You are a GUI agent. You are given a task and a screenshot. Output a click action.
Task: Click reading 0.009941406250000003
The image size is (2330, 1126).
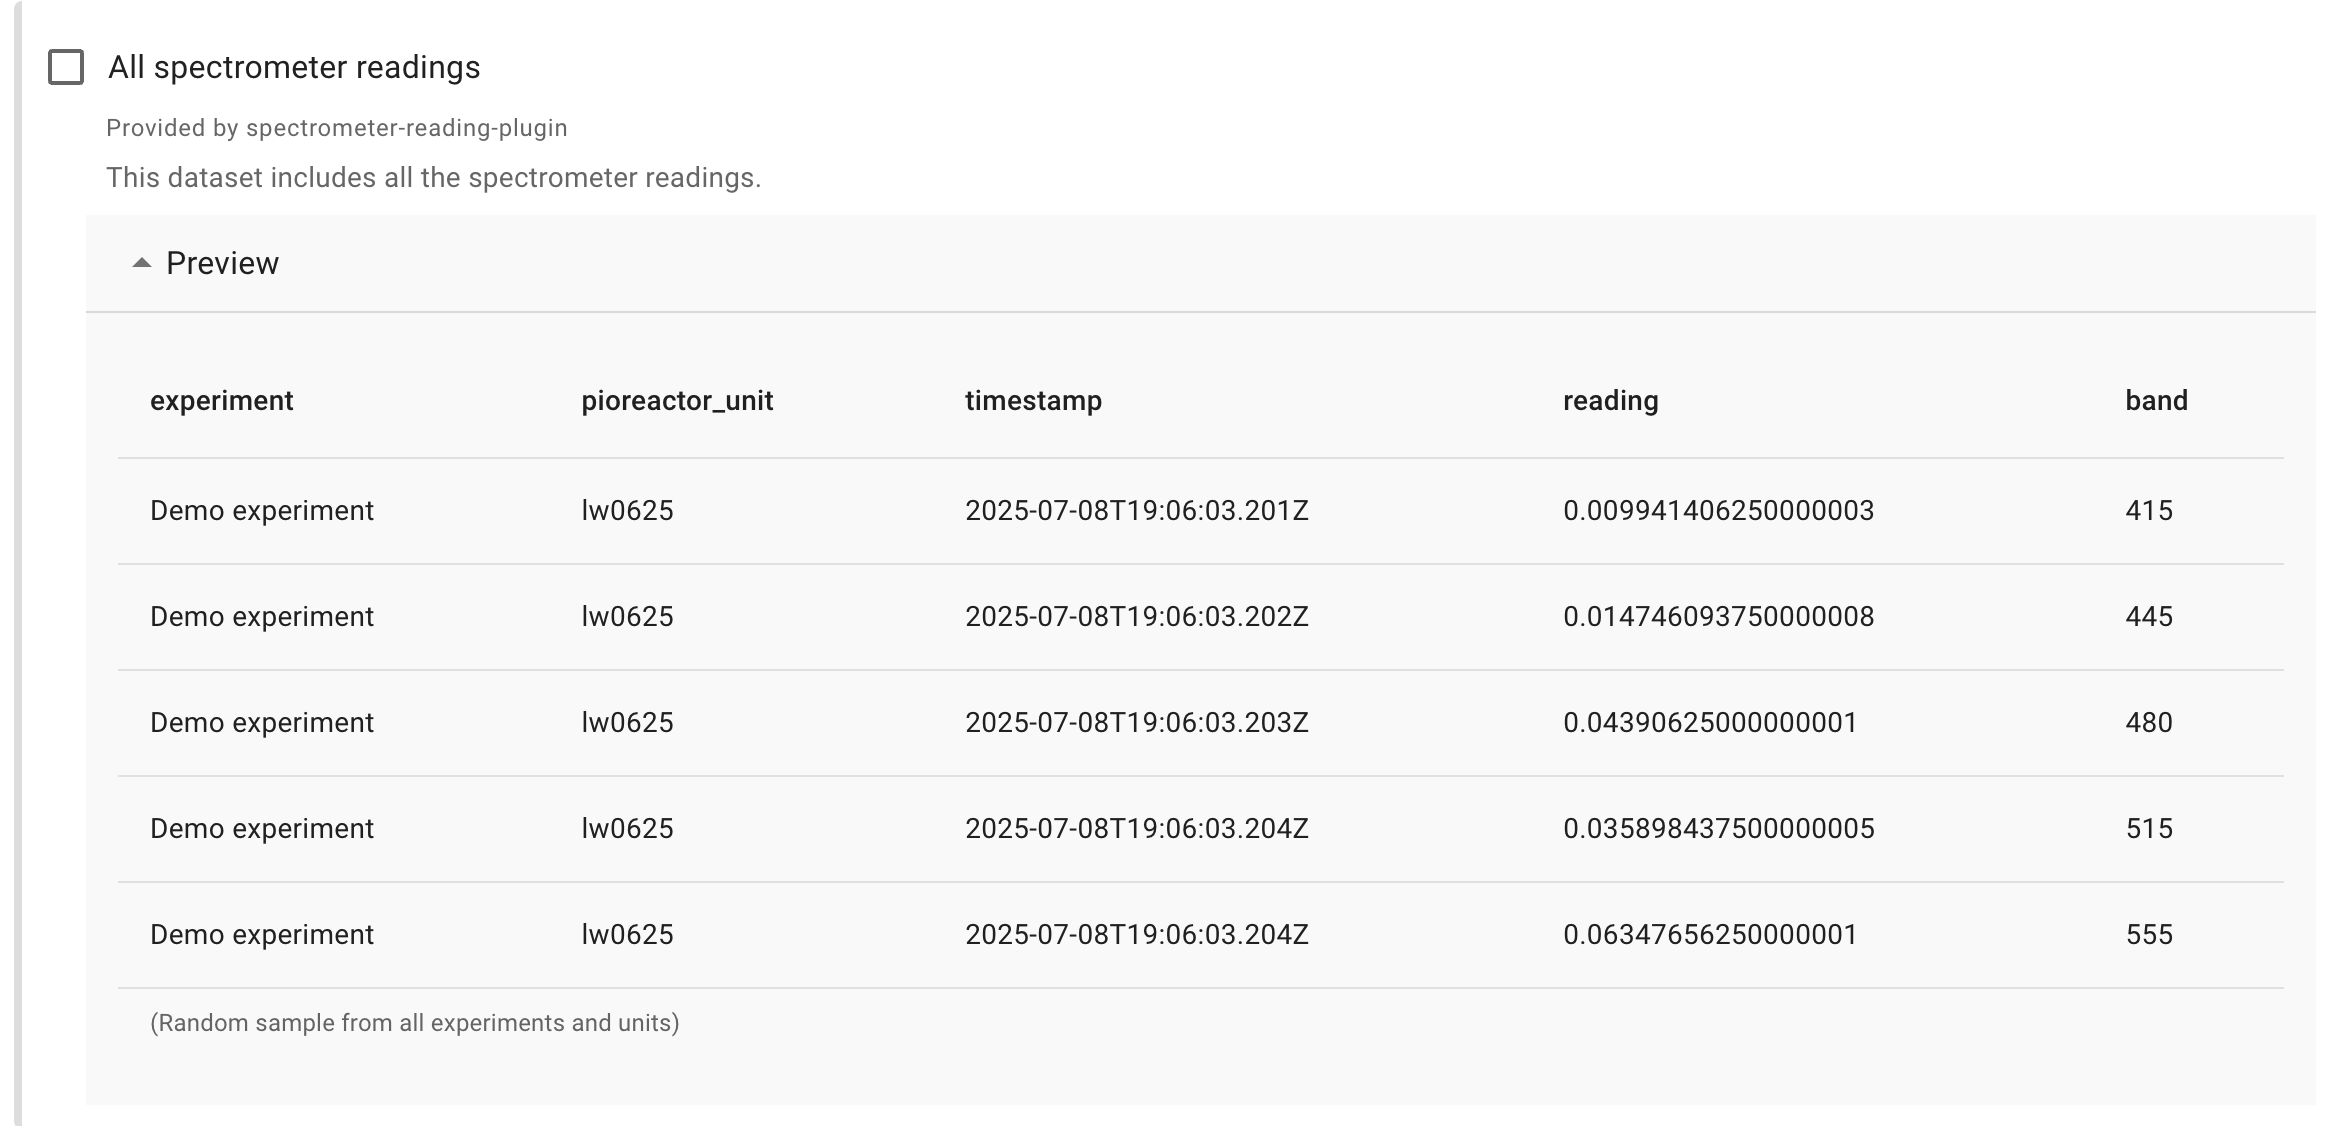[x=1718, y=511]
